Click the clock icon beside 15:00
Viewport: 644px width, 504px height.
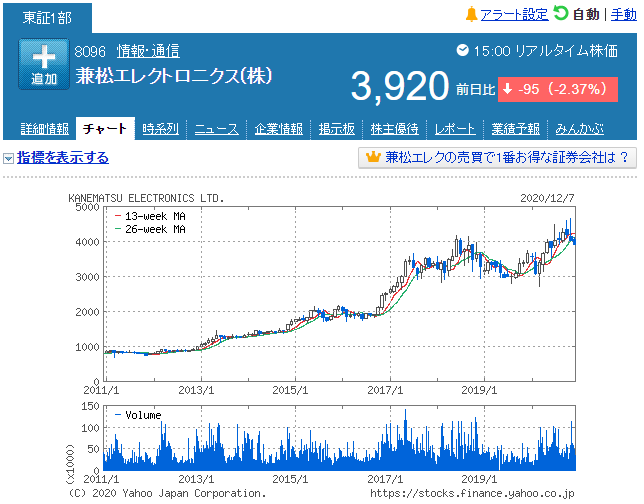(462, 50)
